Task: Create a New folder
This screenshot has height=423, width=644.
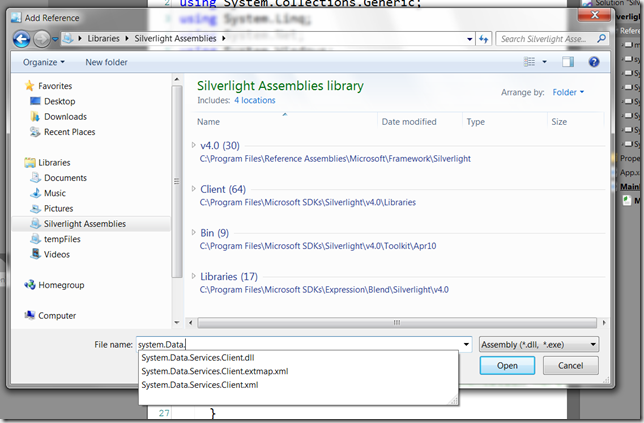Action: coord(106,62)
